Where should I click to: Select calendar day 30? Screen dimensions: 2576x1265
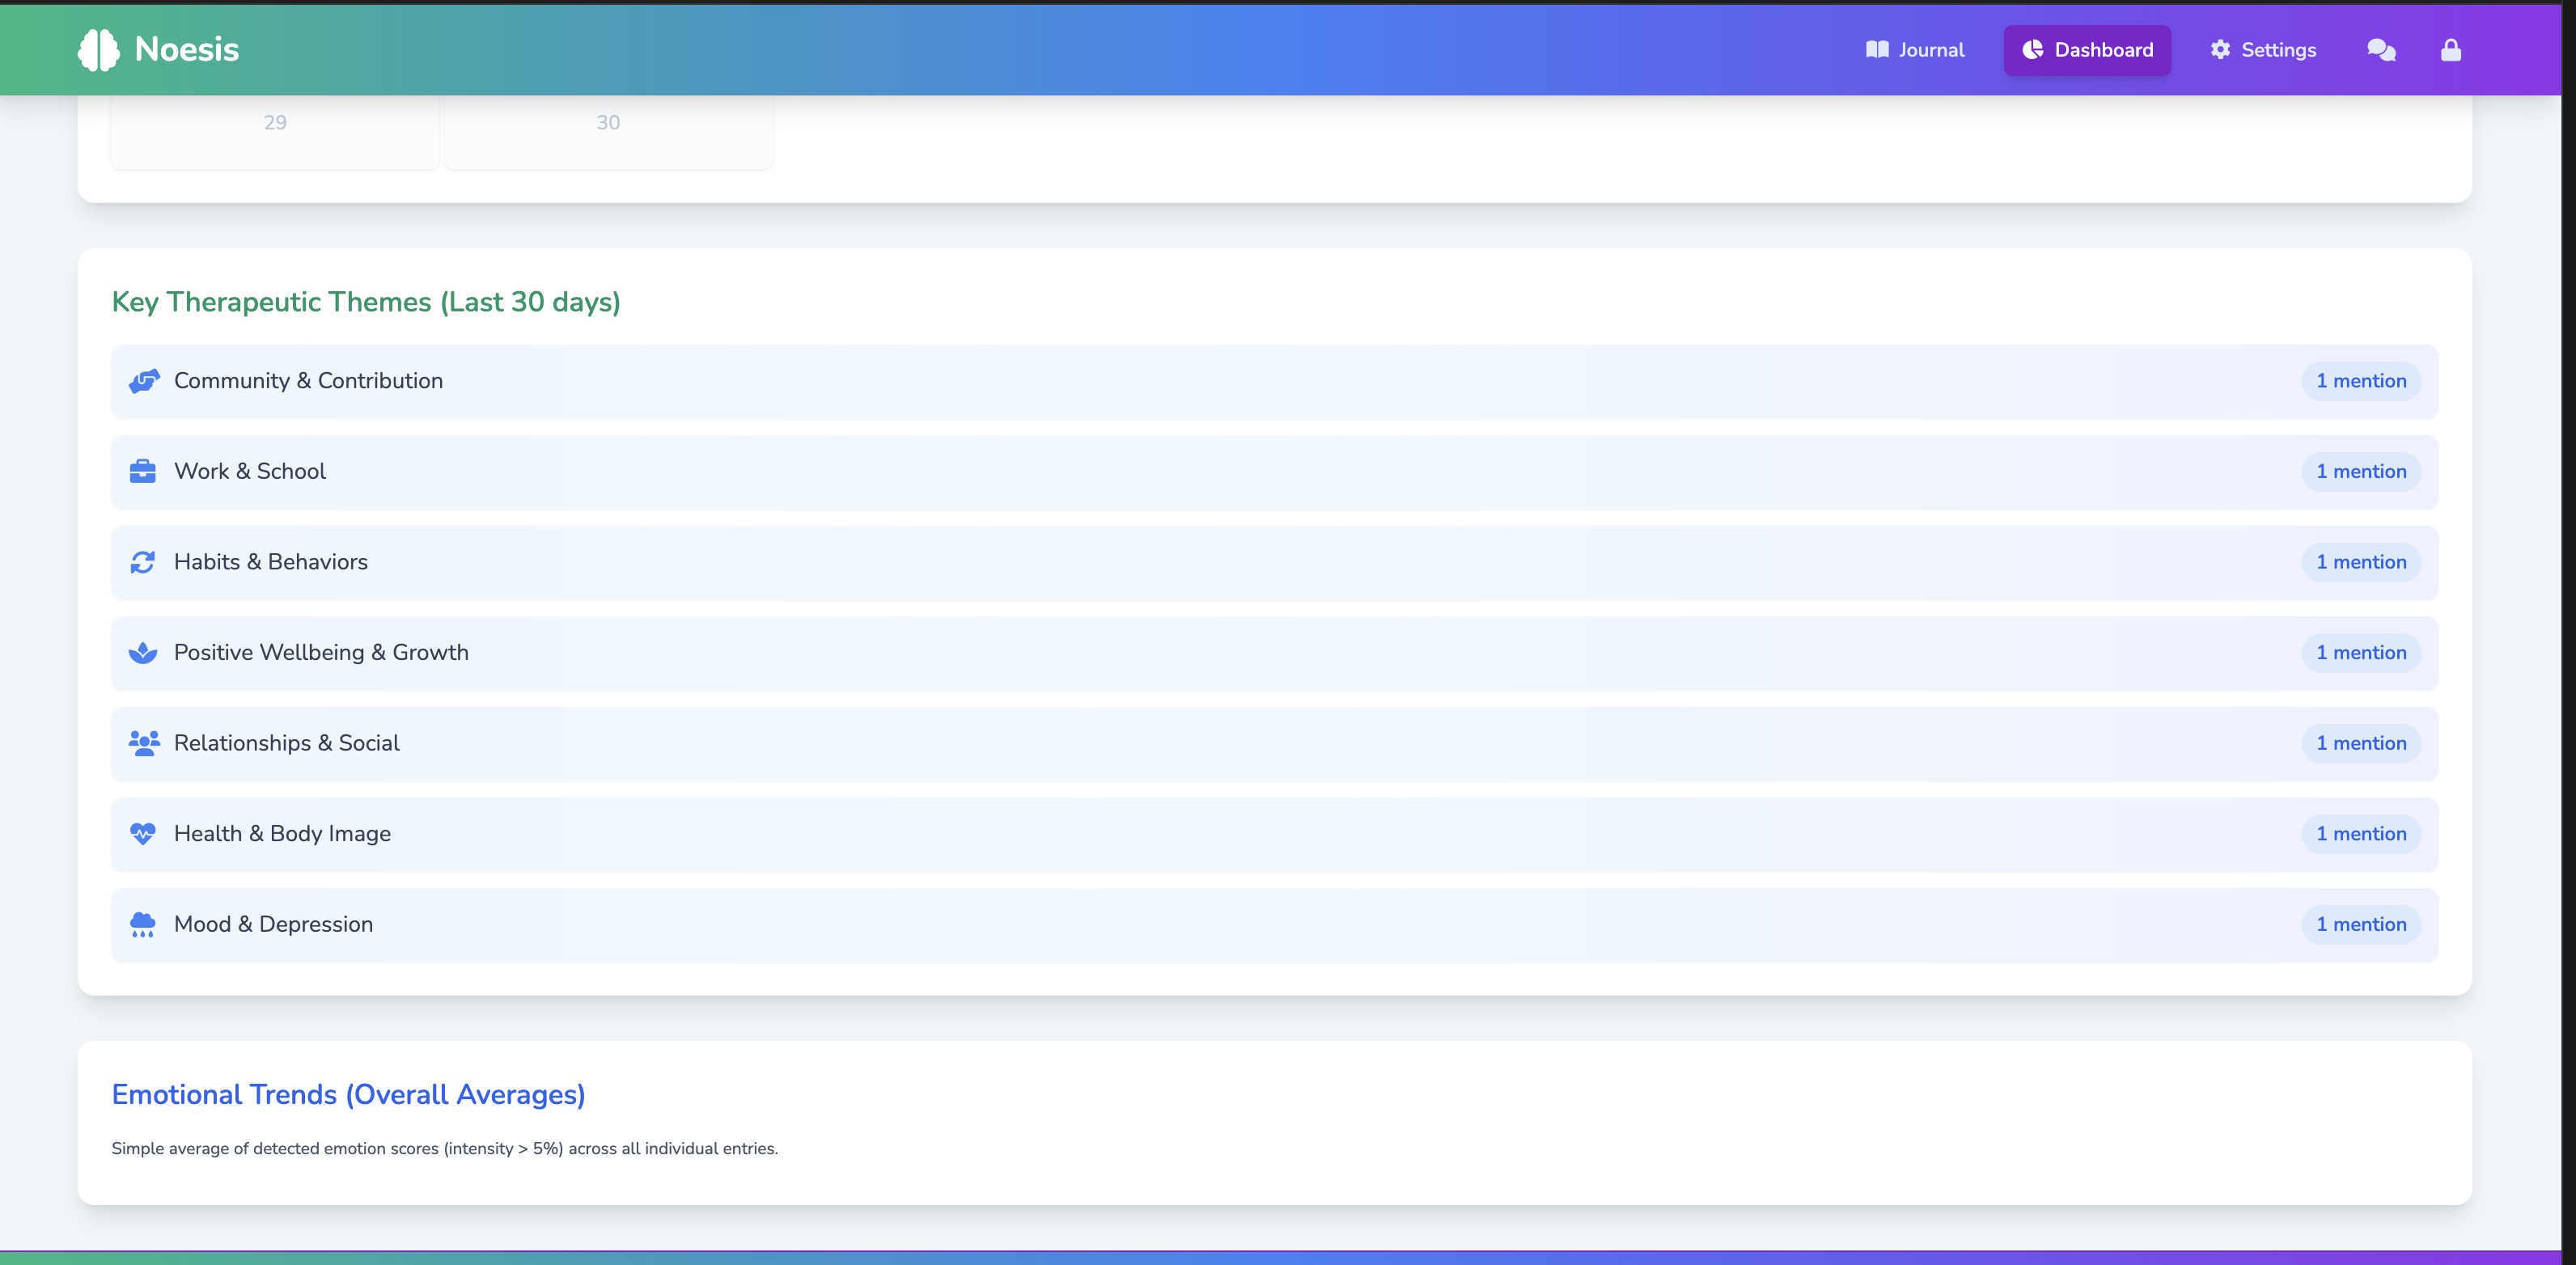pyautogui.click(x=608, y=123)
